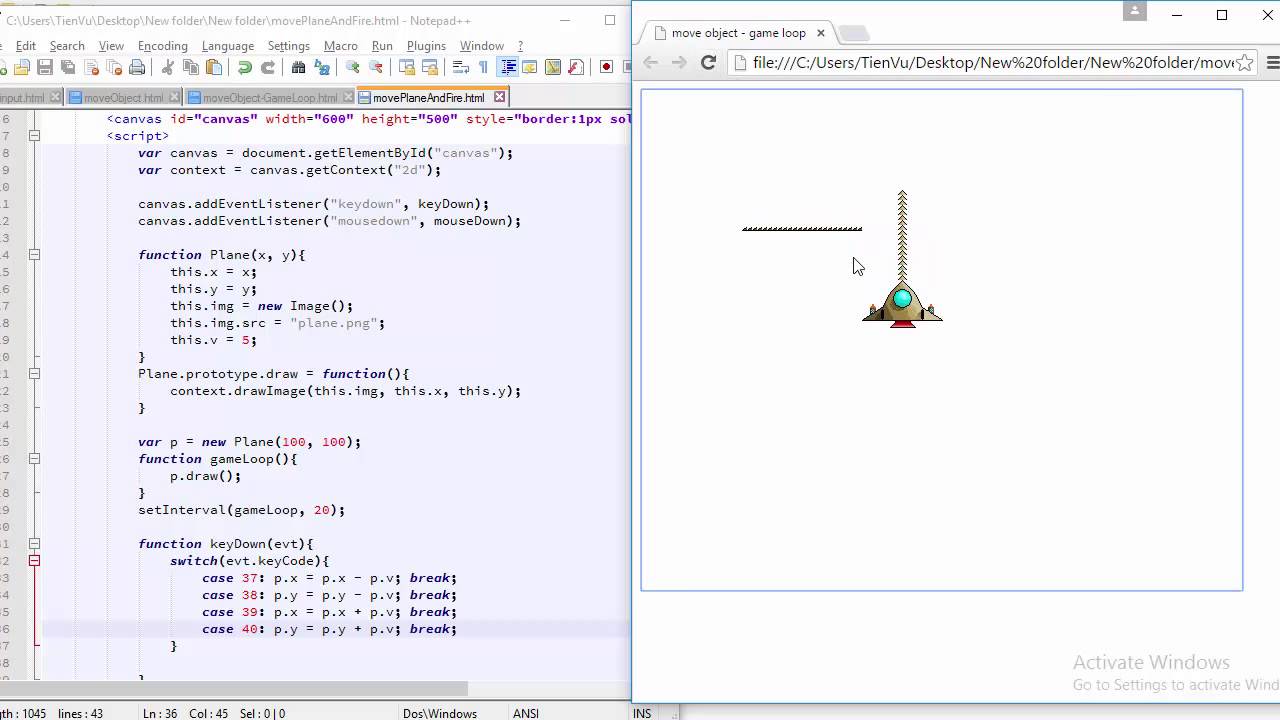Open the Document Map panel icon
The image size is (1280, 720).
553,67
